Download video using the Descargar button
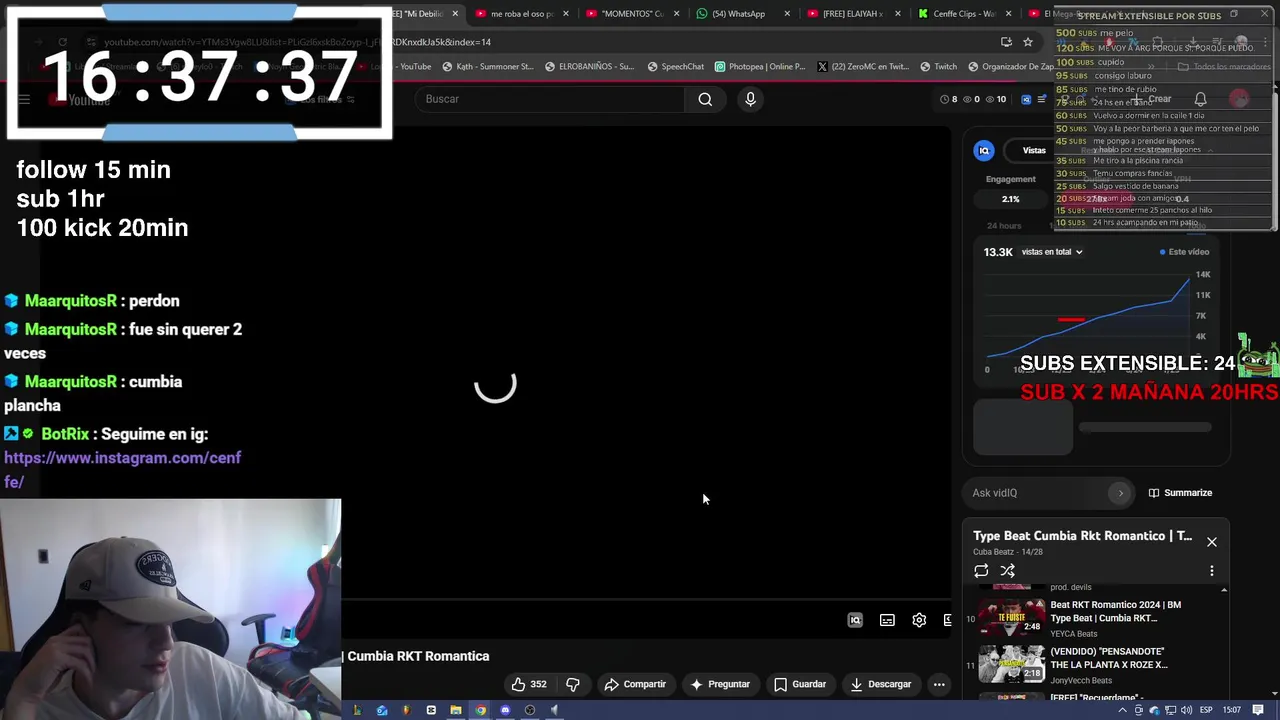 coord(881,684)
